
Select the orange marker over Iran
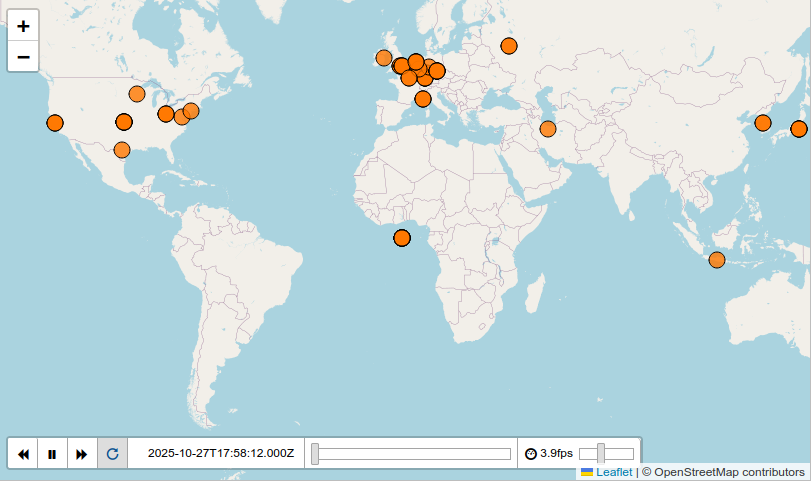pos(548,128)
